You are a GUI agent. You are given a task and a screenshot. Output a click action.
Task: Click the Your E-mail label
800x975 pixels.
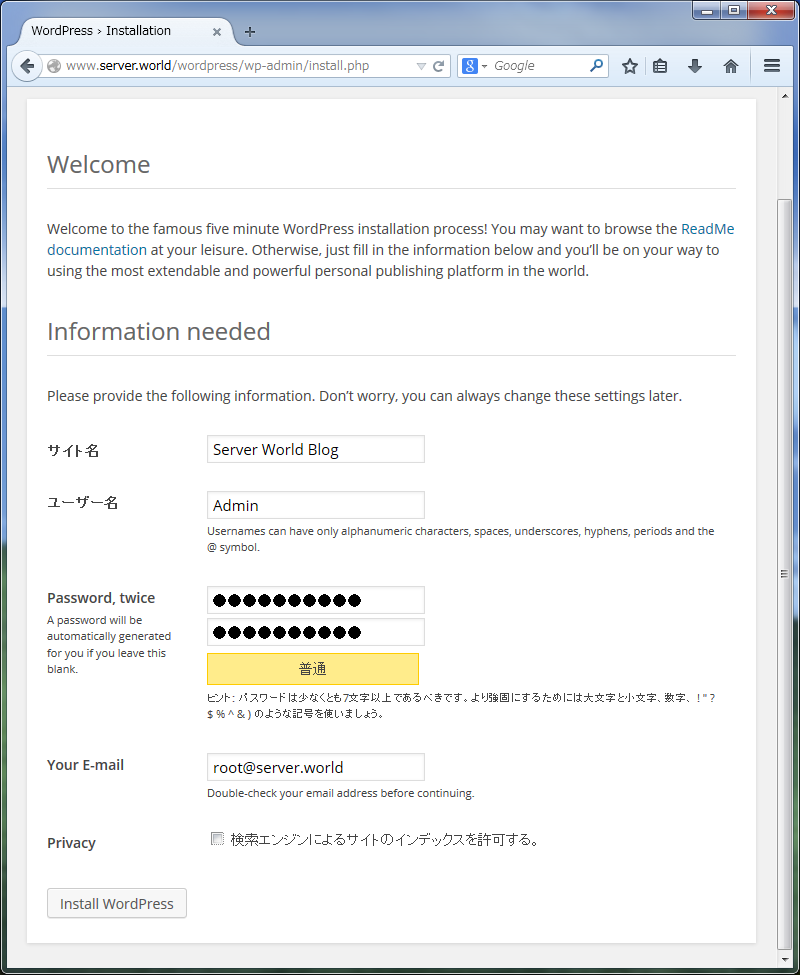86,765
